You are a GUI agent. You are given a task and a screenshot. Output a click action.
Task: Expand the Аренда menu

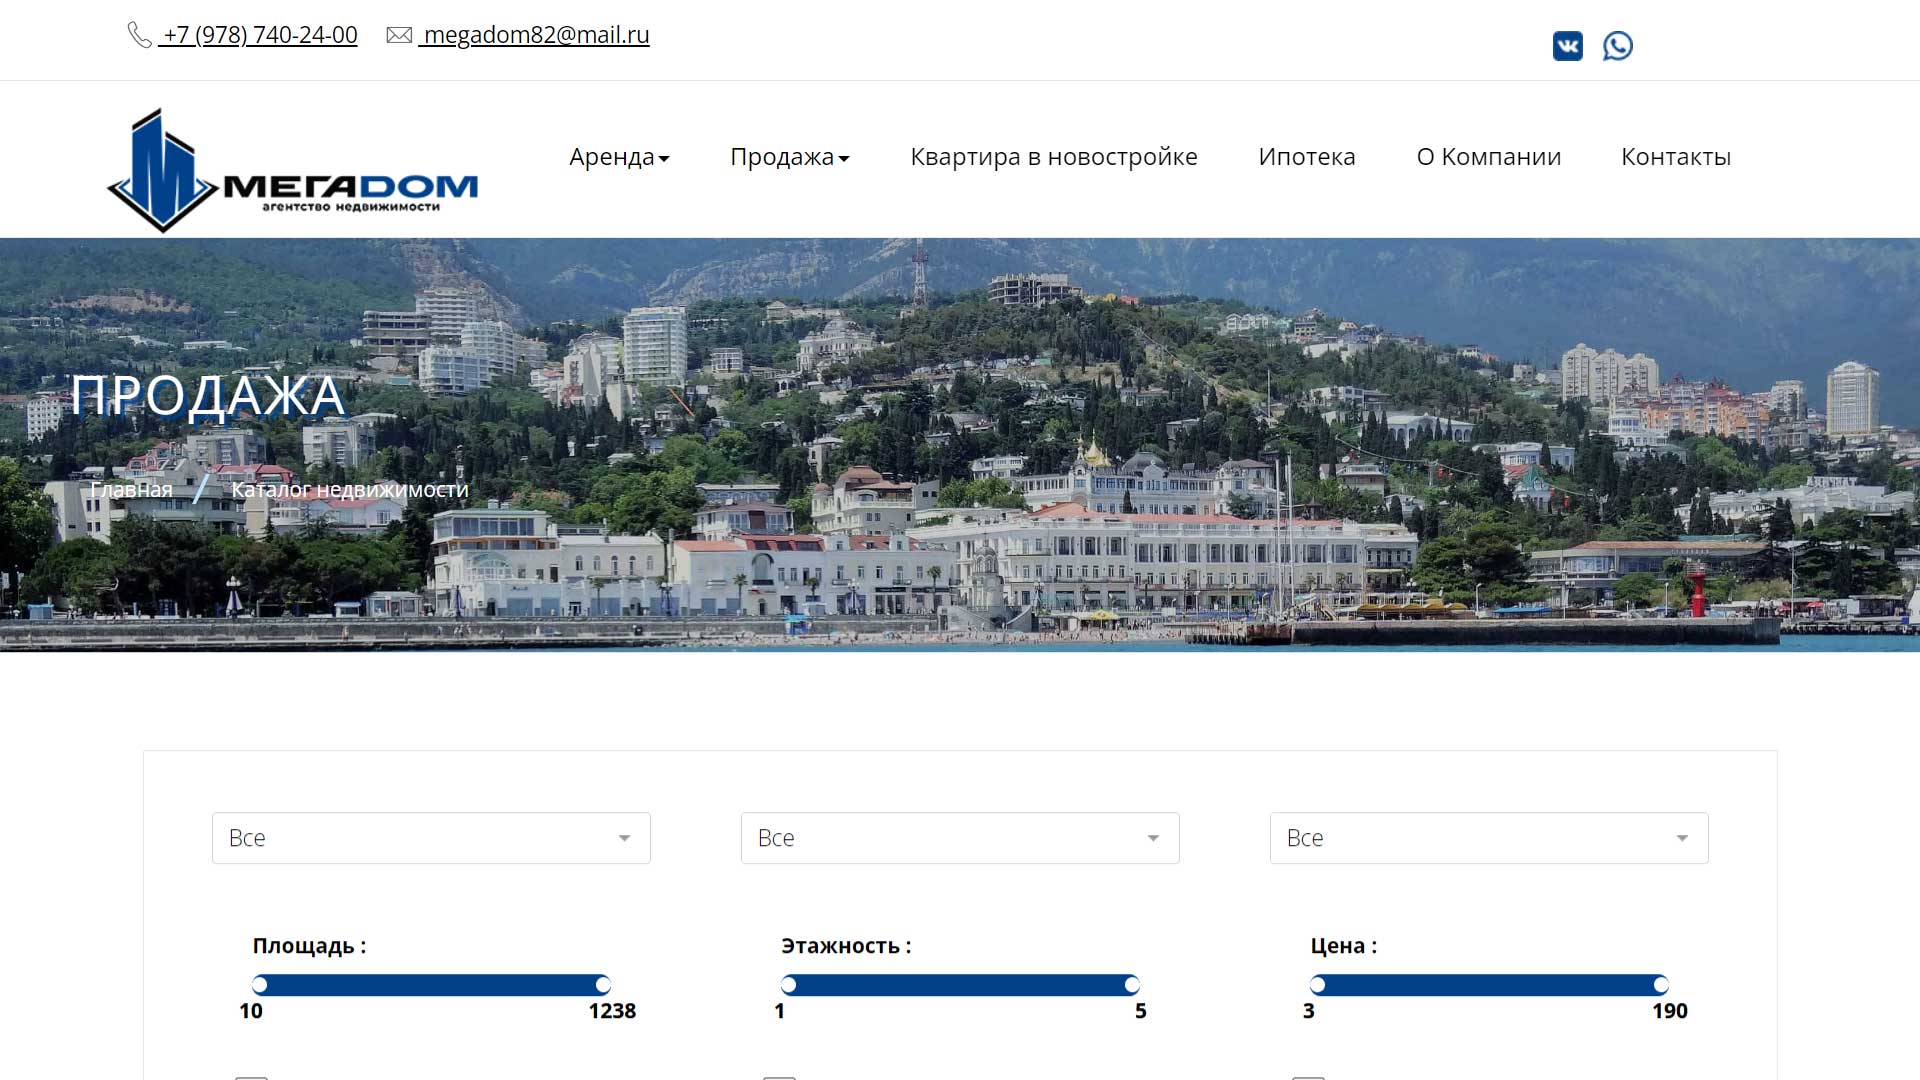tap(619, 157)
